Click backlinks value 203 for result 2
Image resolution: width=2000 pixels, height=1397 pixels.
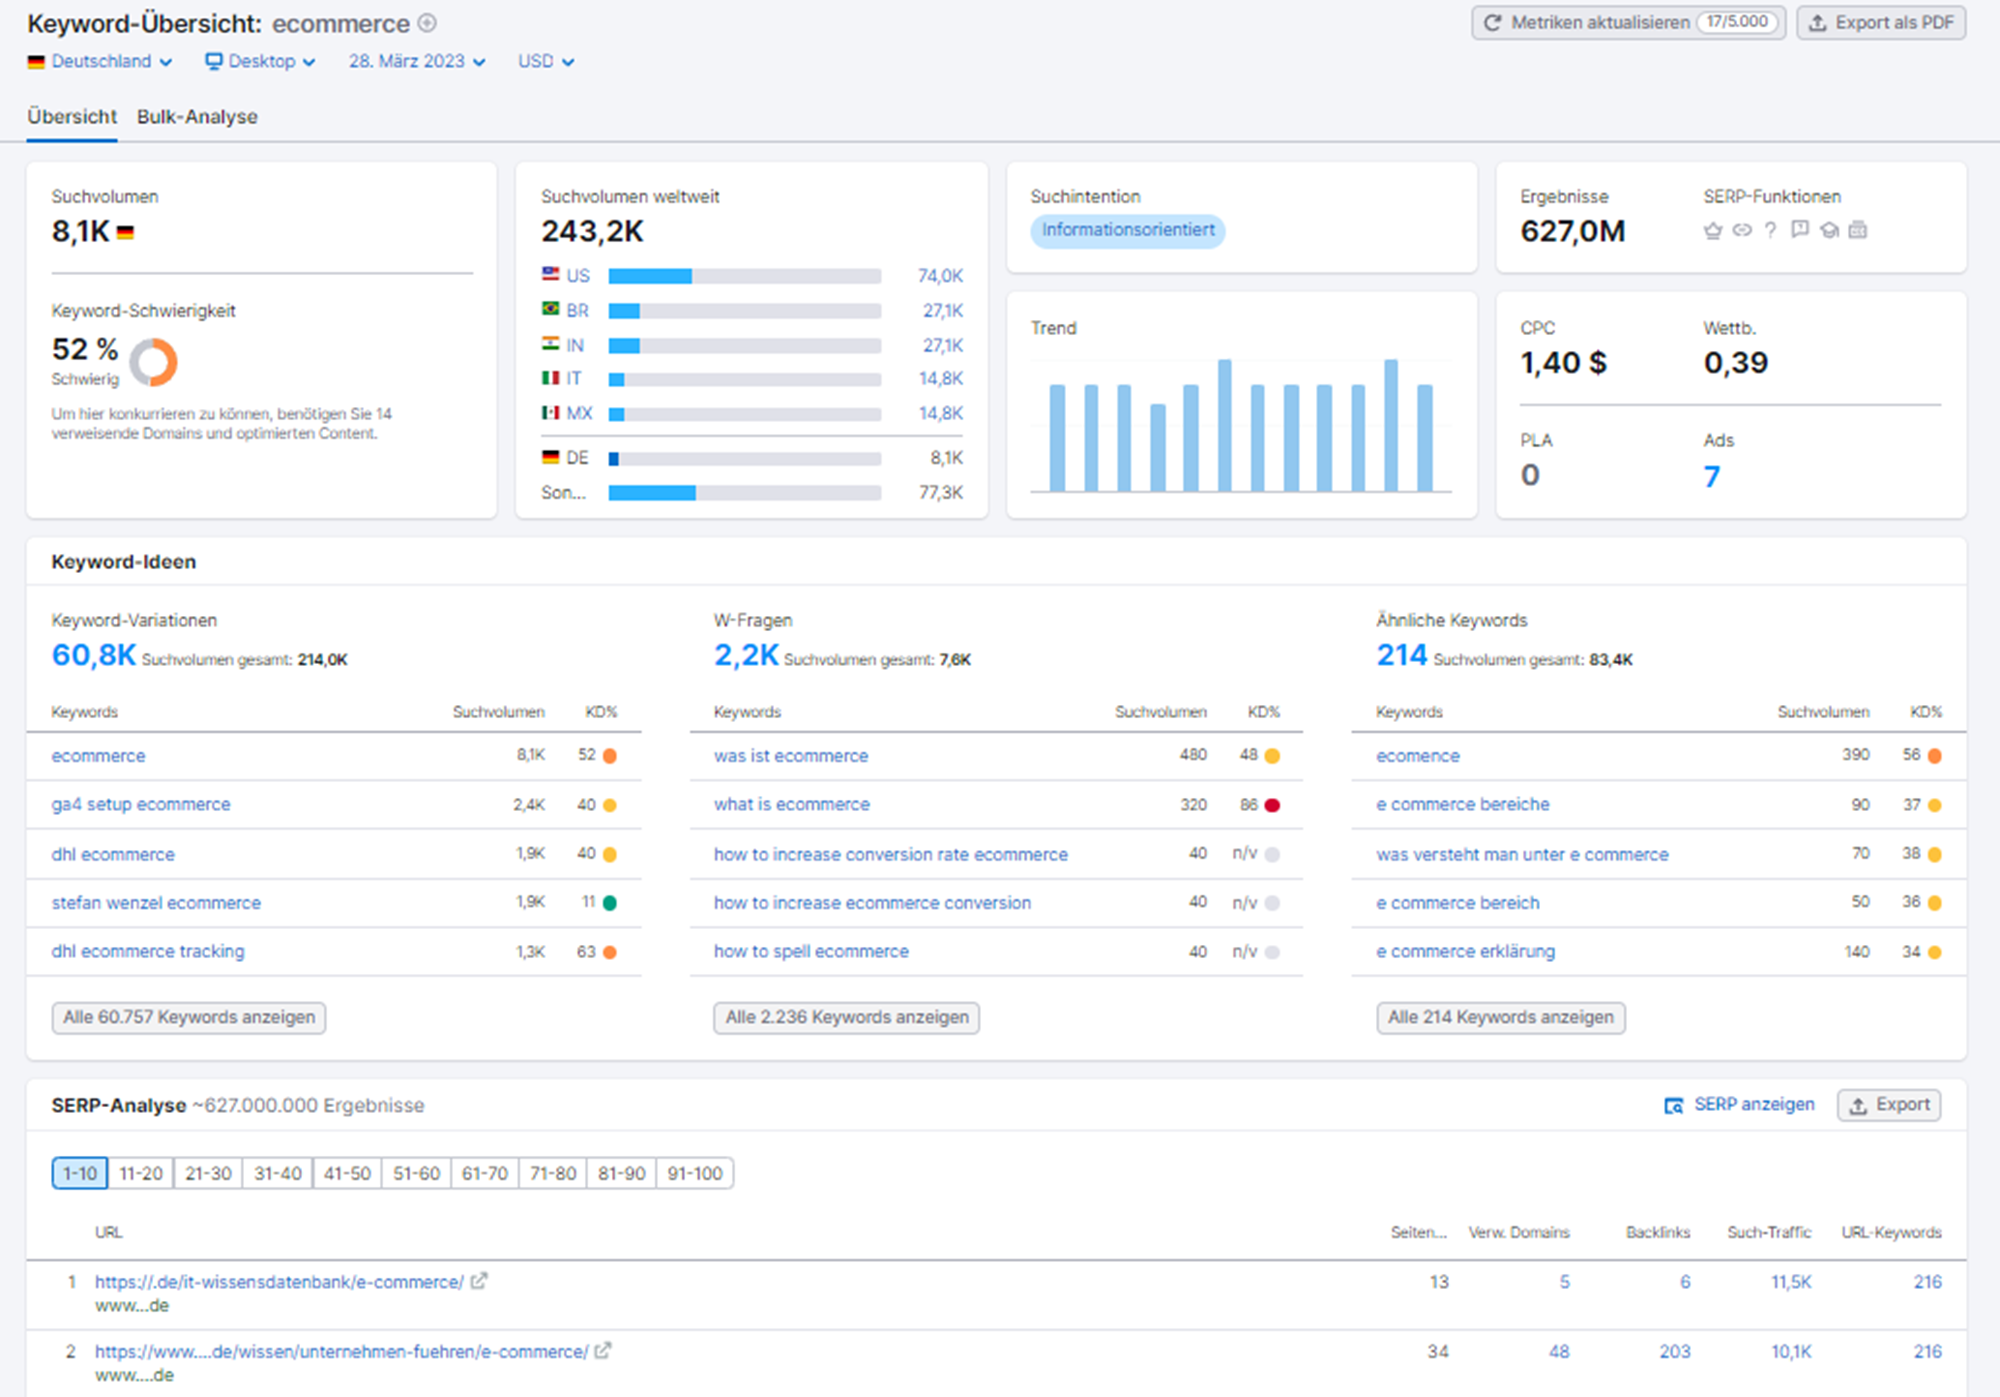(x=1675, y=1352)
